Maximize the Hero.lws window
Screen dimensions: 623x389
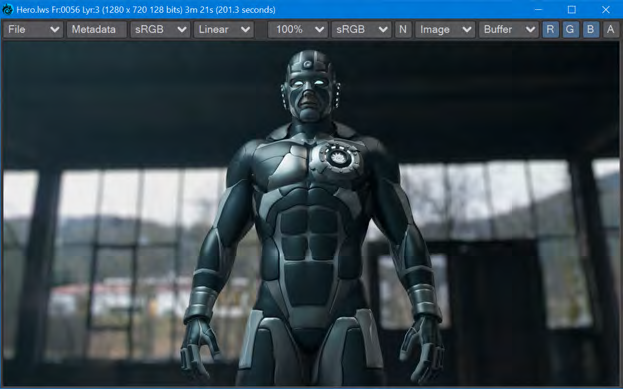572,10
